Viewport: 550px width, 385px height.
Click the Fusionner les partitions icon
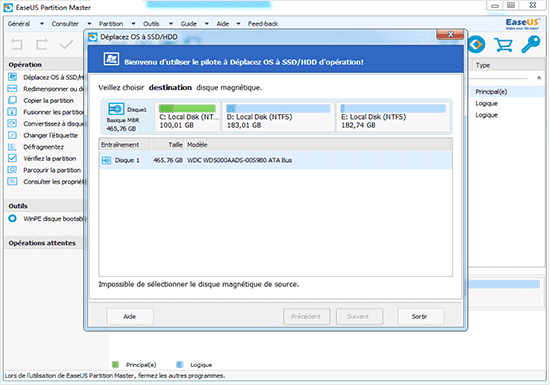click(x=12, y=112)
